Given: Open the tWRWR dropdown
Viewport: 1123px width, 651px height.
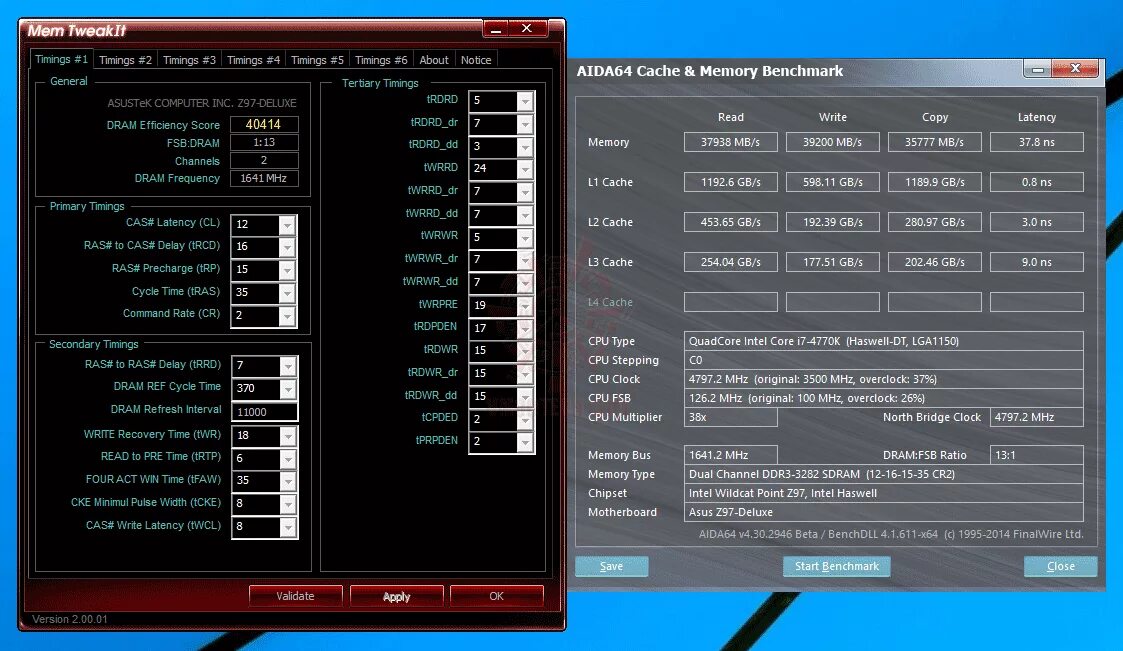Looking at the screenshot, I should [x=525, y=238].
